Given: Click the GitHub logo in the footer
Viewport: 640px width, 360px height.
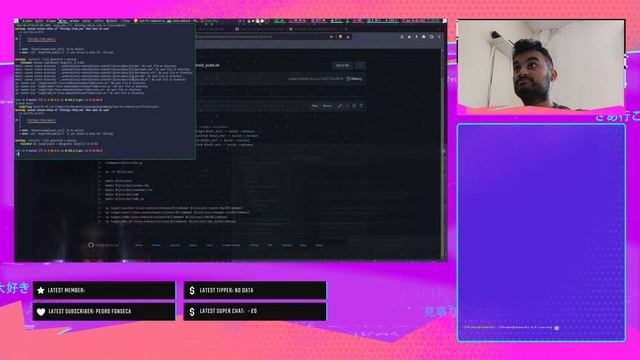Looking at the screenshot, I should (x=91, y=245).
